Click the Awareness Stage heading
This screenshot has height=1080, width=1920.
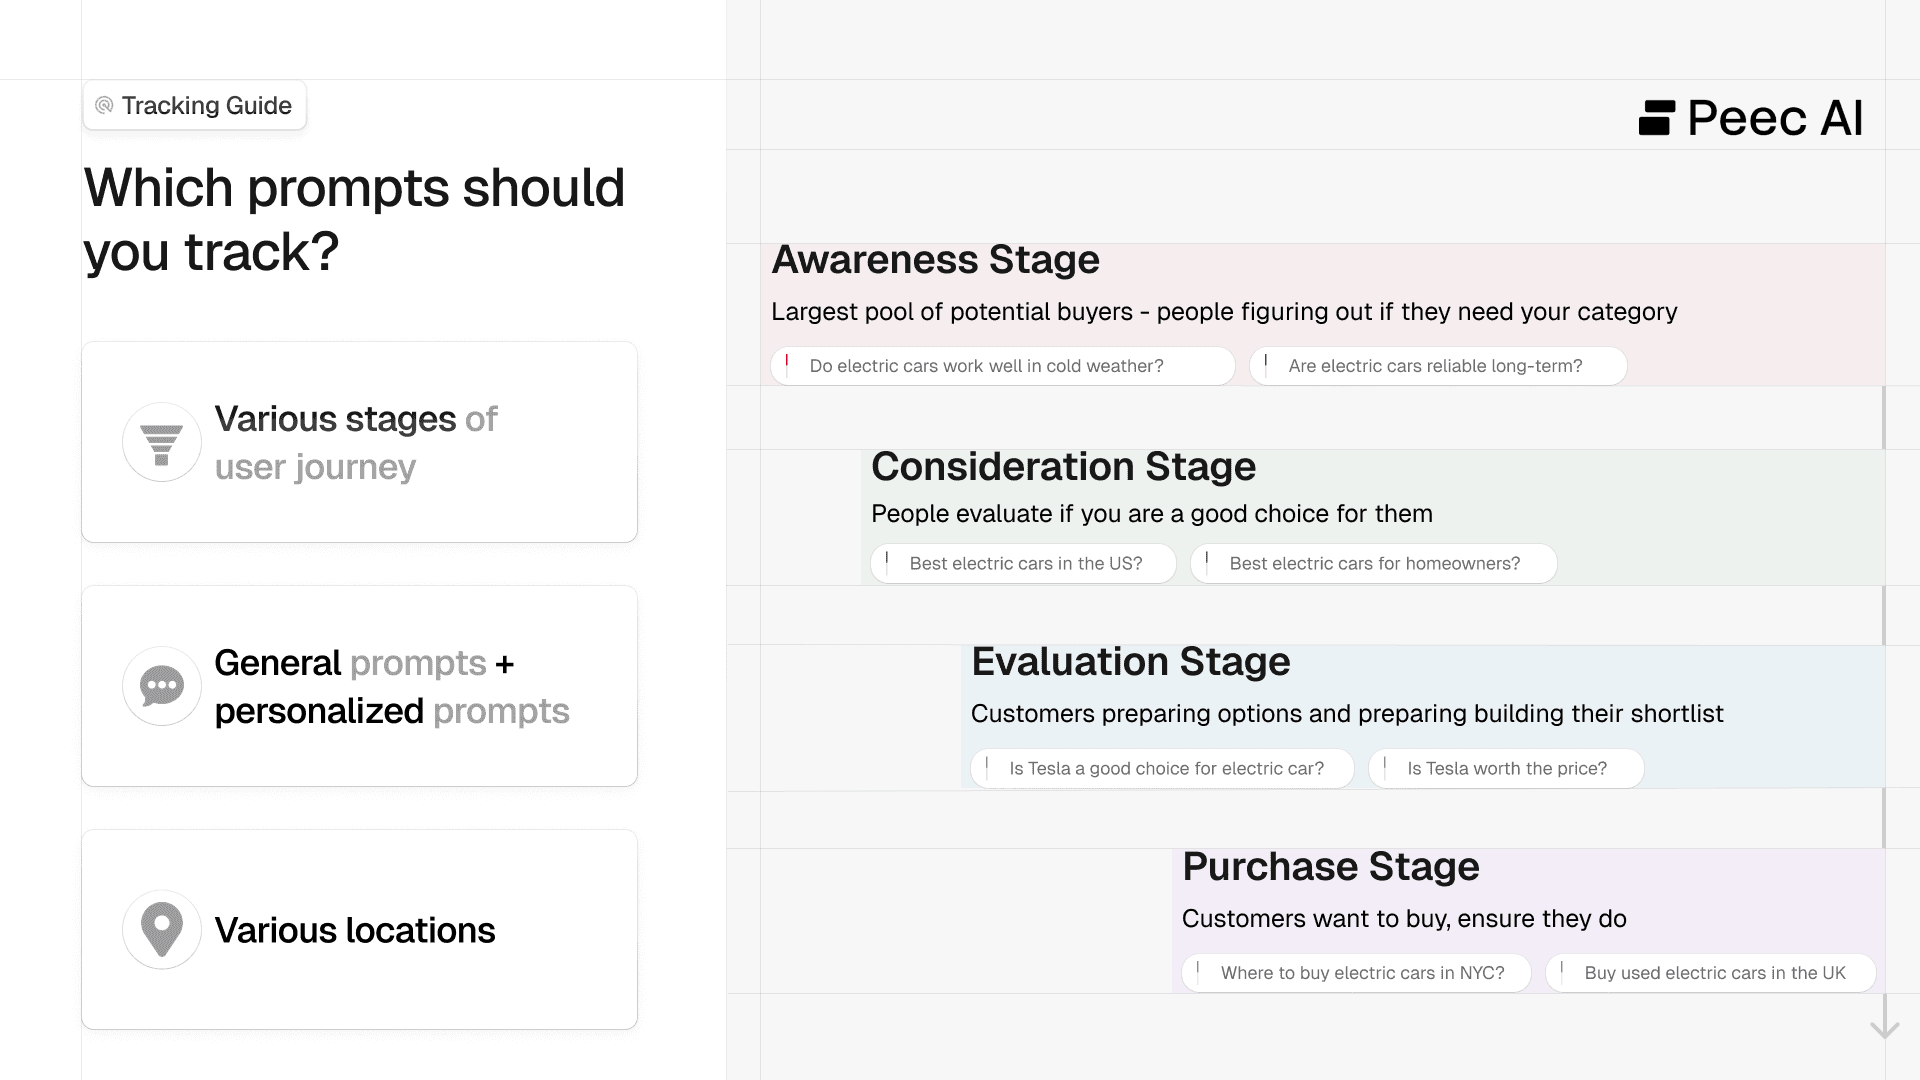click(935, 260)
